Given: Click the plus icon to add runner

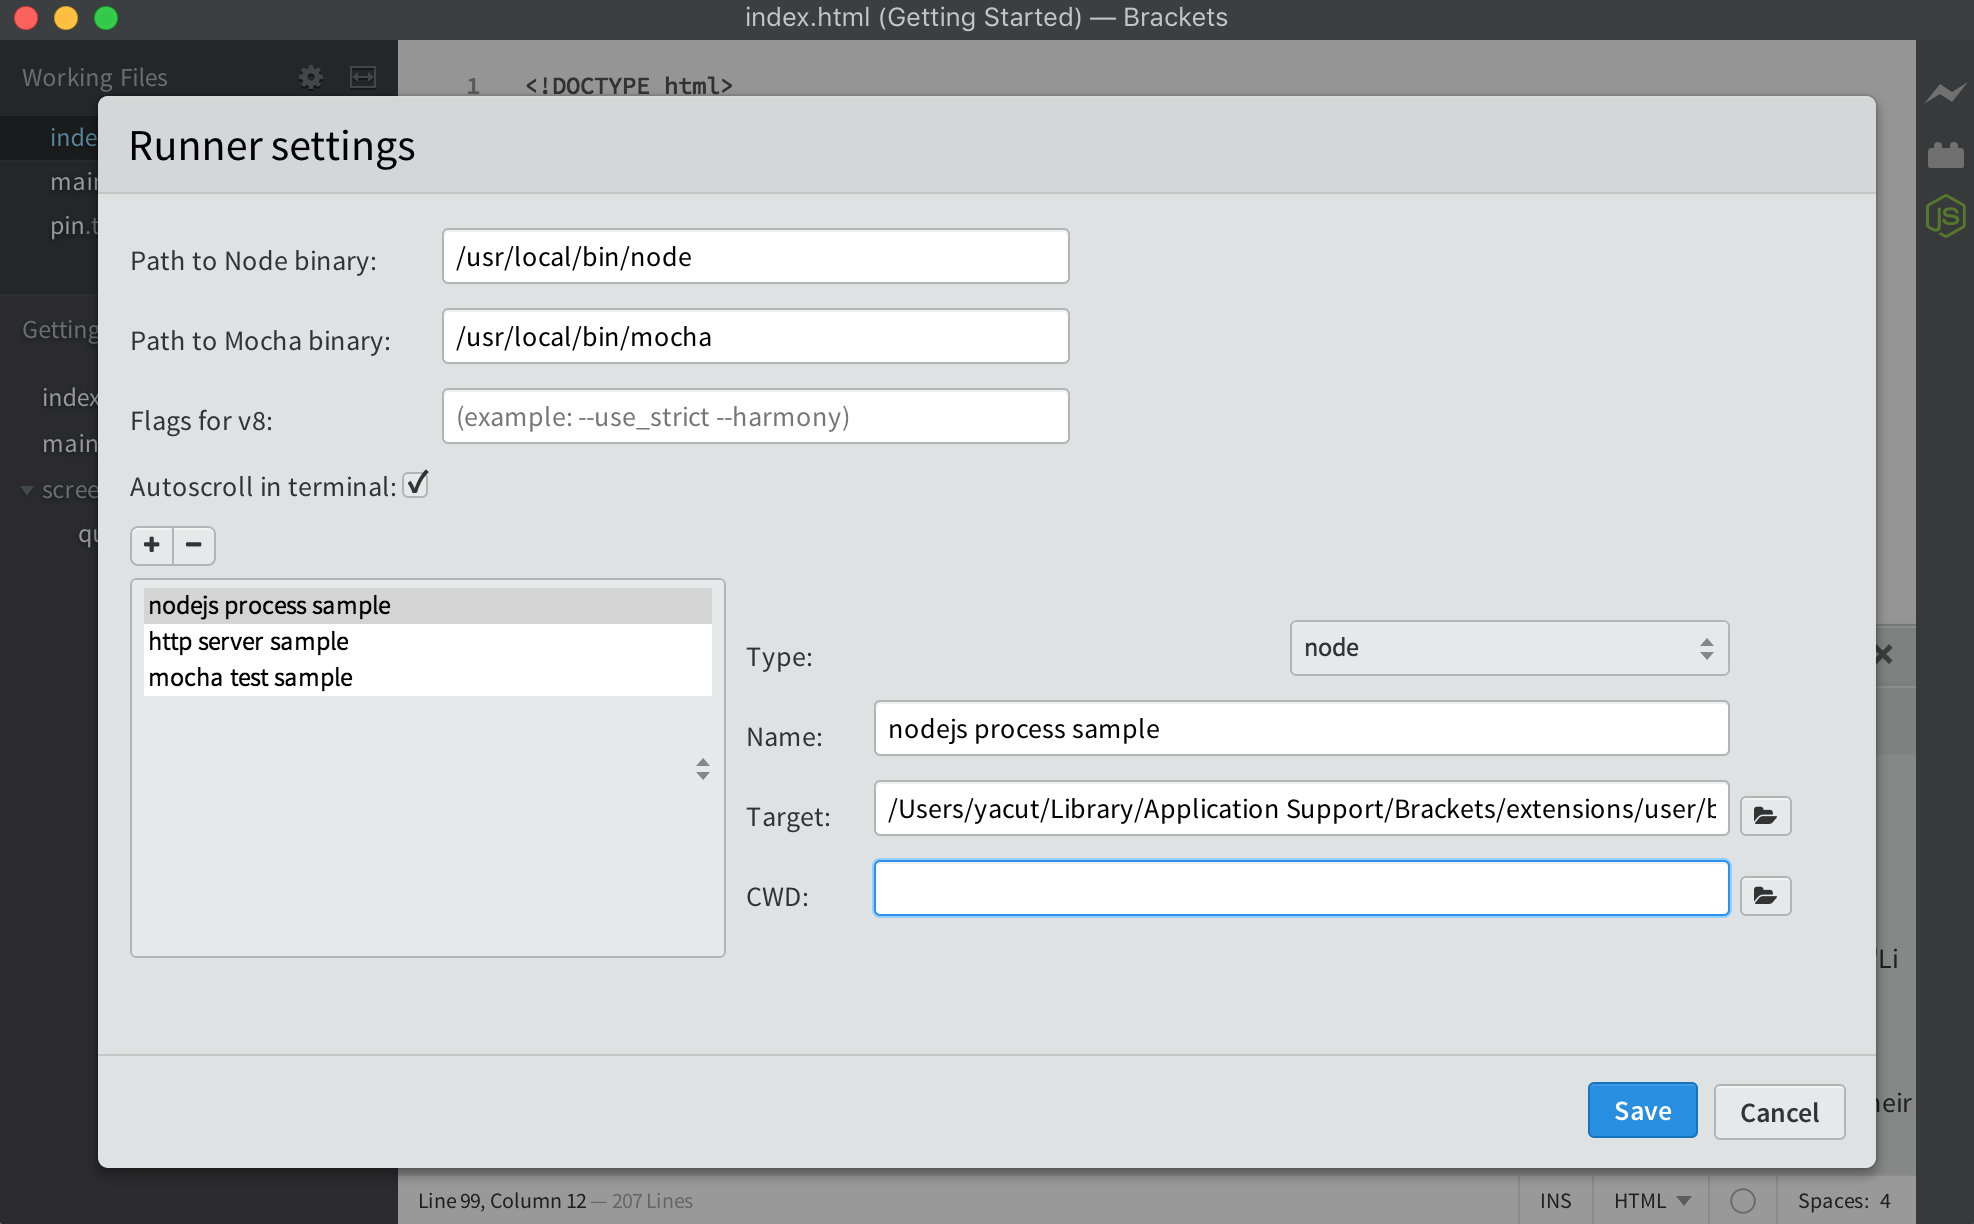Looking at the screenshot, I should [x=152, y=545].
